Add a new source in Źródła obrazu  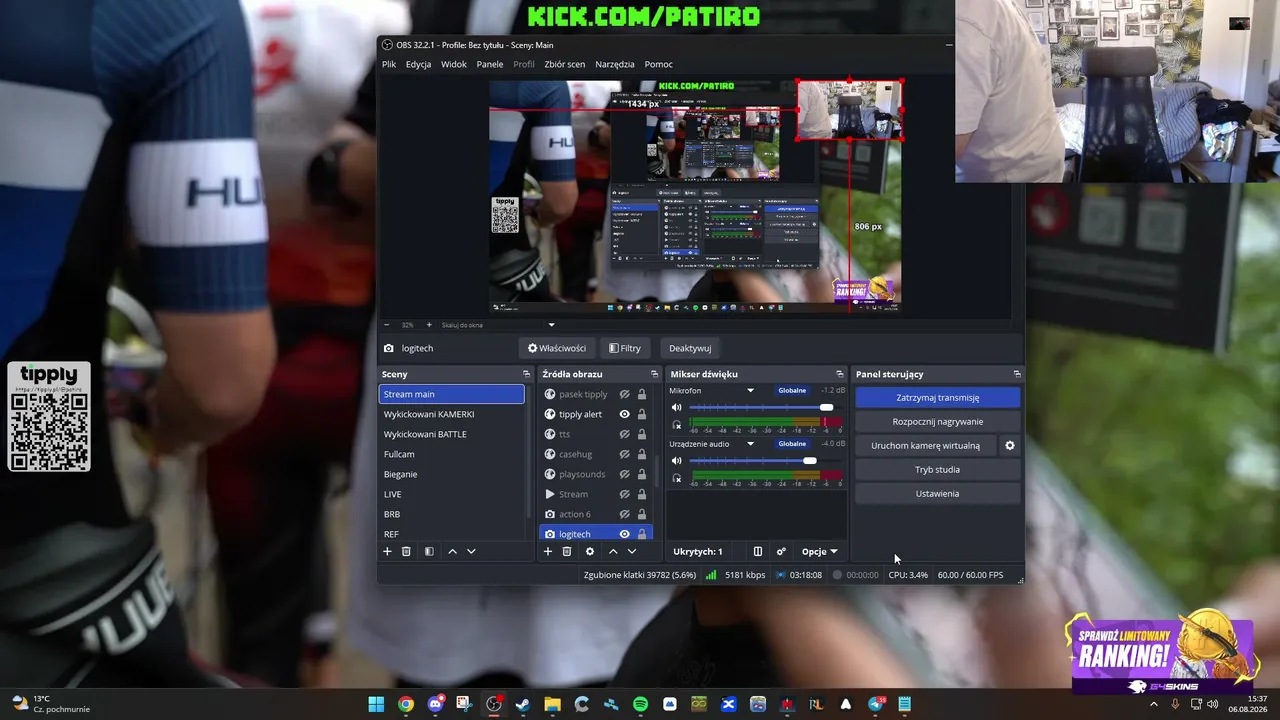(x=547, y=551)
